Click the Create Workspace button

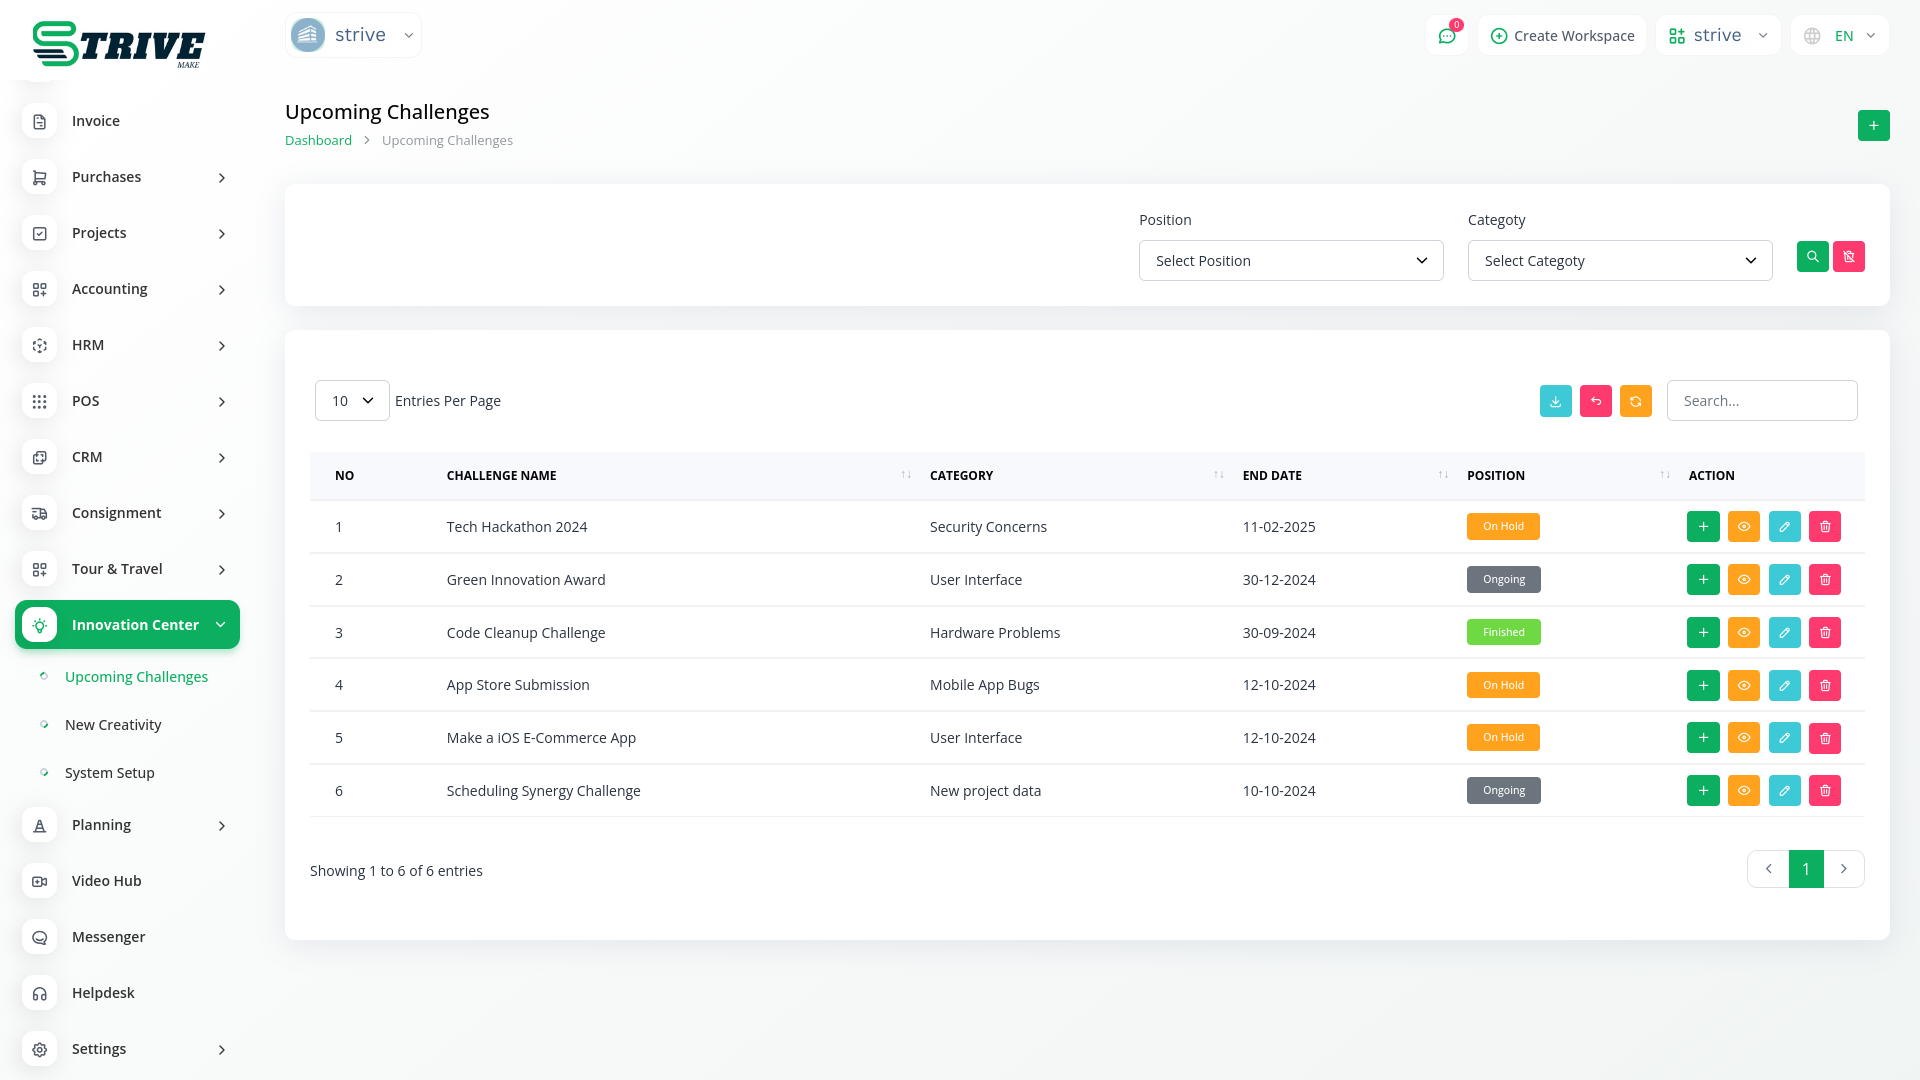coord(1562,36)
